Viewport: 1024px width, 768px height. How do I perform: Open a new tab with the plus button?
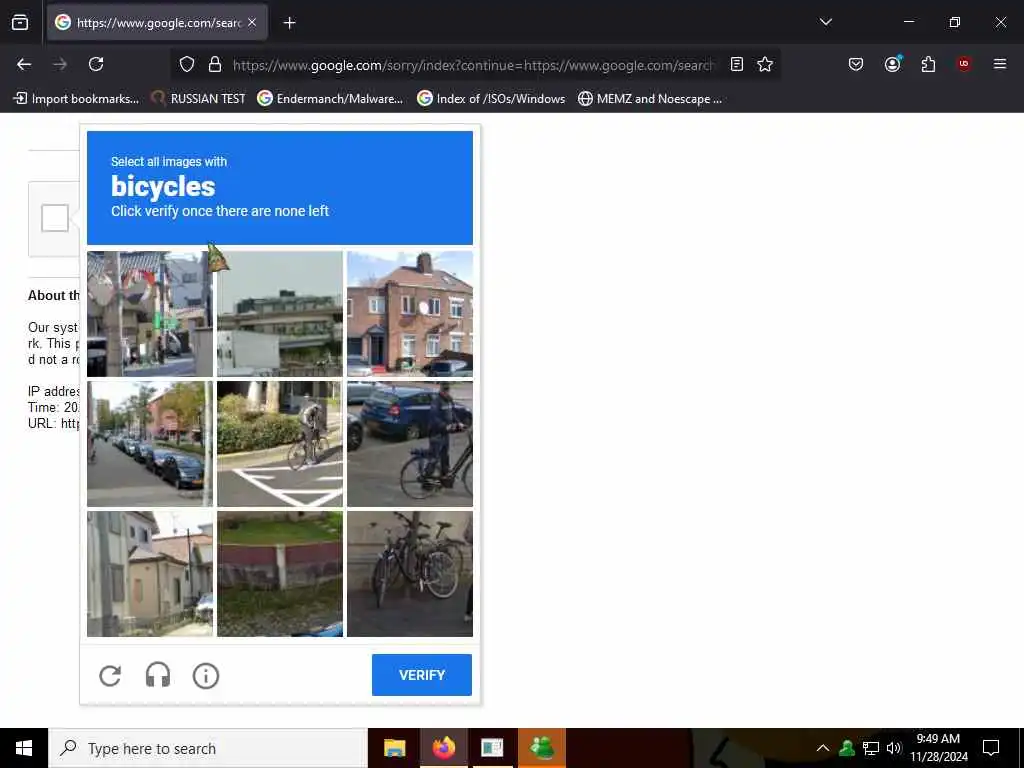point(289,23)
